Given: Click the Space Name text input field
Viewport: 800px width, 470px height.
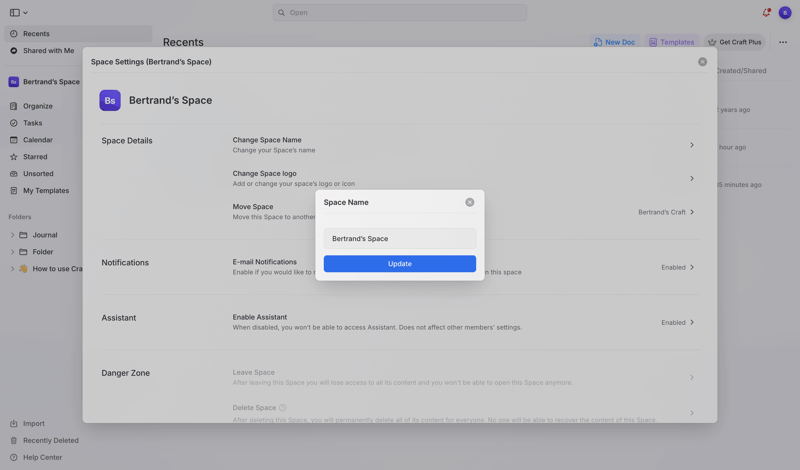Looking at the screenshot, I should pos(399,239).
